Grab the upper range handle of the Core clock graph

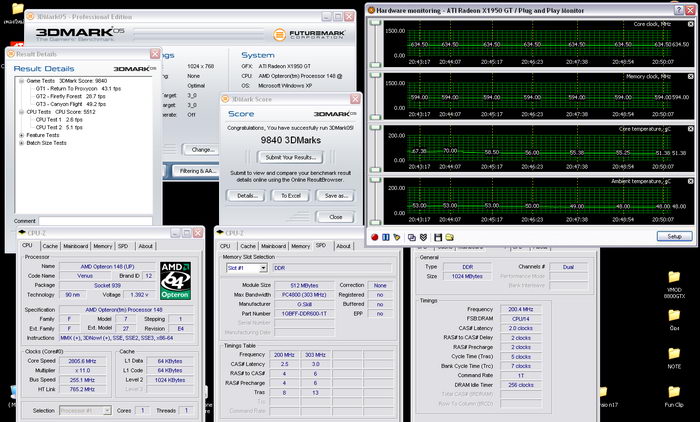[376, 23]
